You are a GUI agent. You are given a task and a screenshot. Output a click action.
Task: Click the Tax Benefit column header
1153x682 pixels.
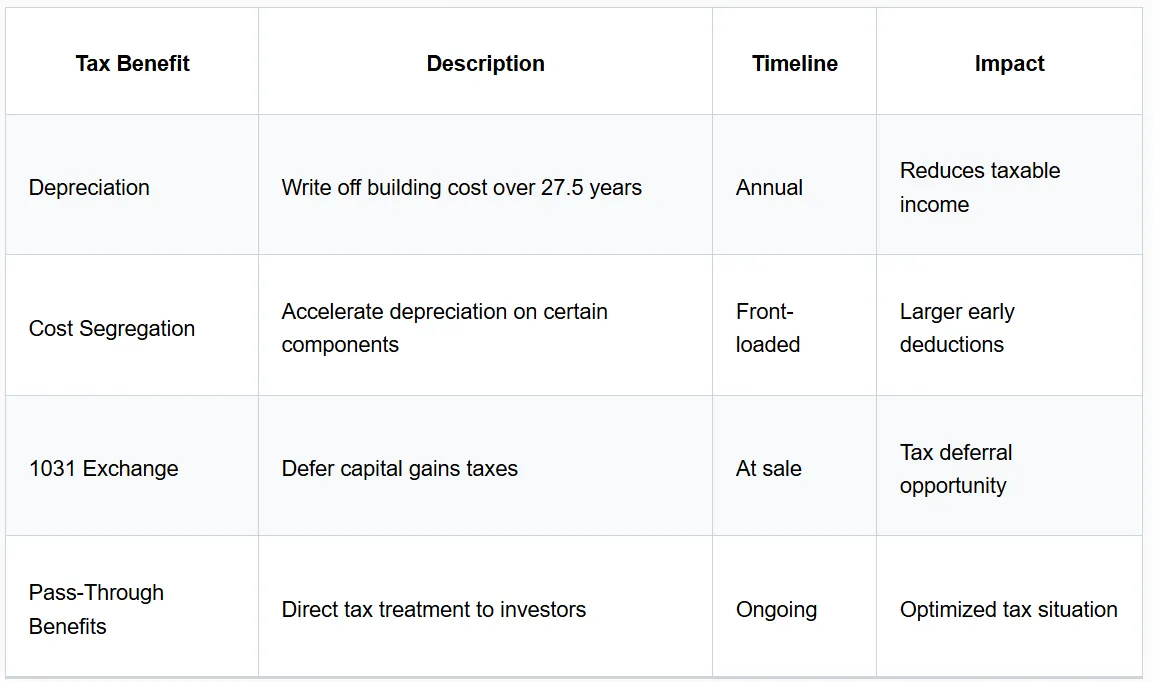tap(132, 63)
